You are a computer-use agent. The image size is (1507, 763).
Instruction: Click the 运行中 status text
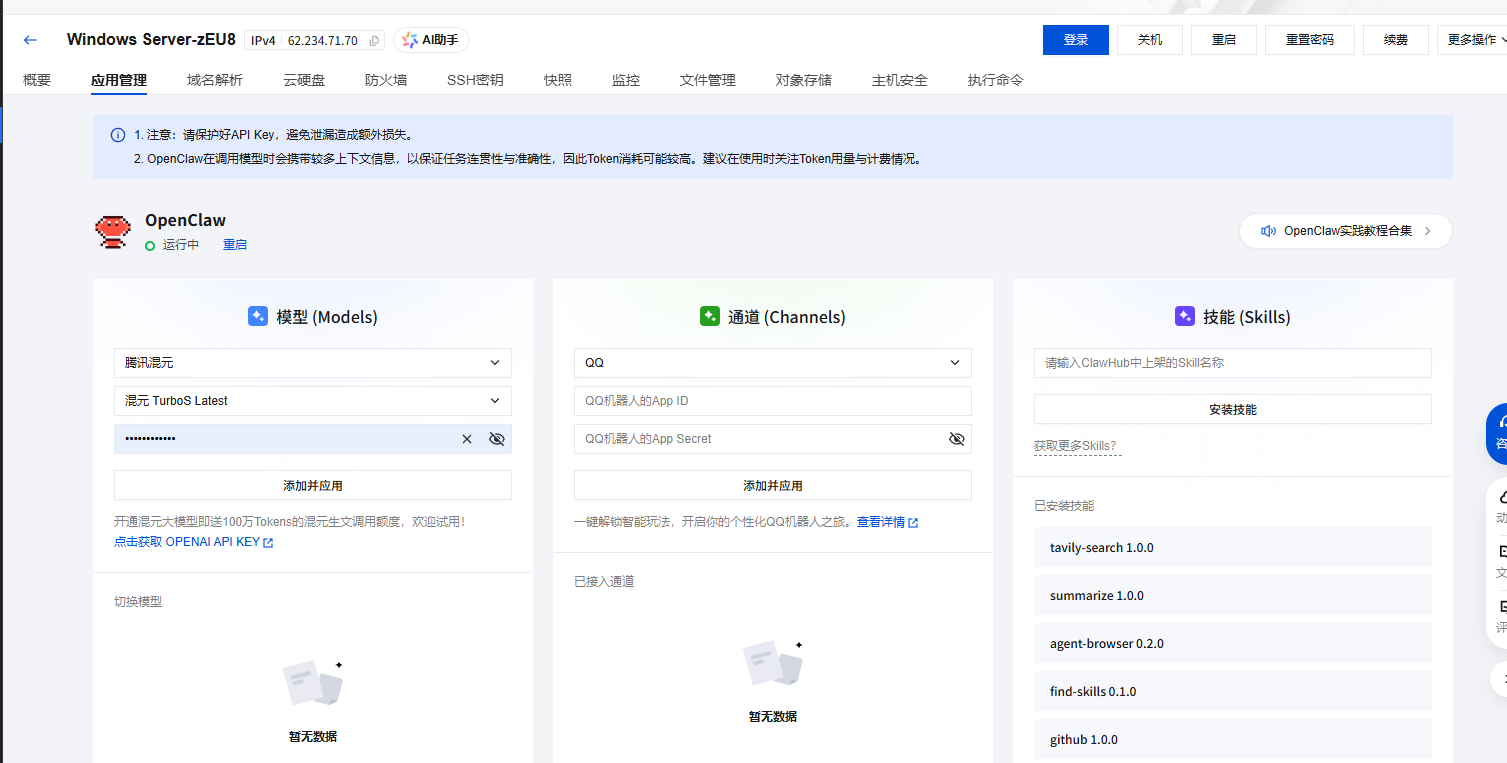coord(181,245)
